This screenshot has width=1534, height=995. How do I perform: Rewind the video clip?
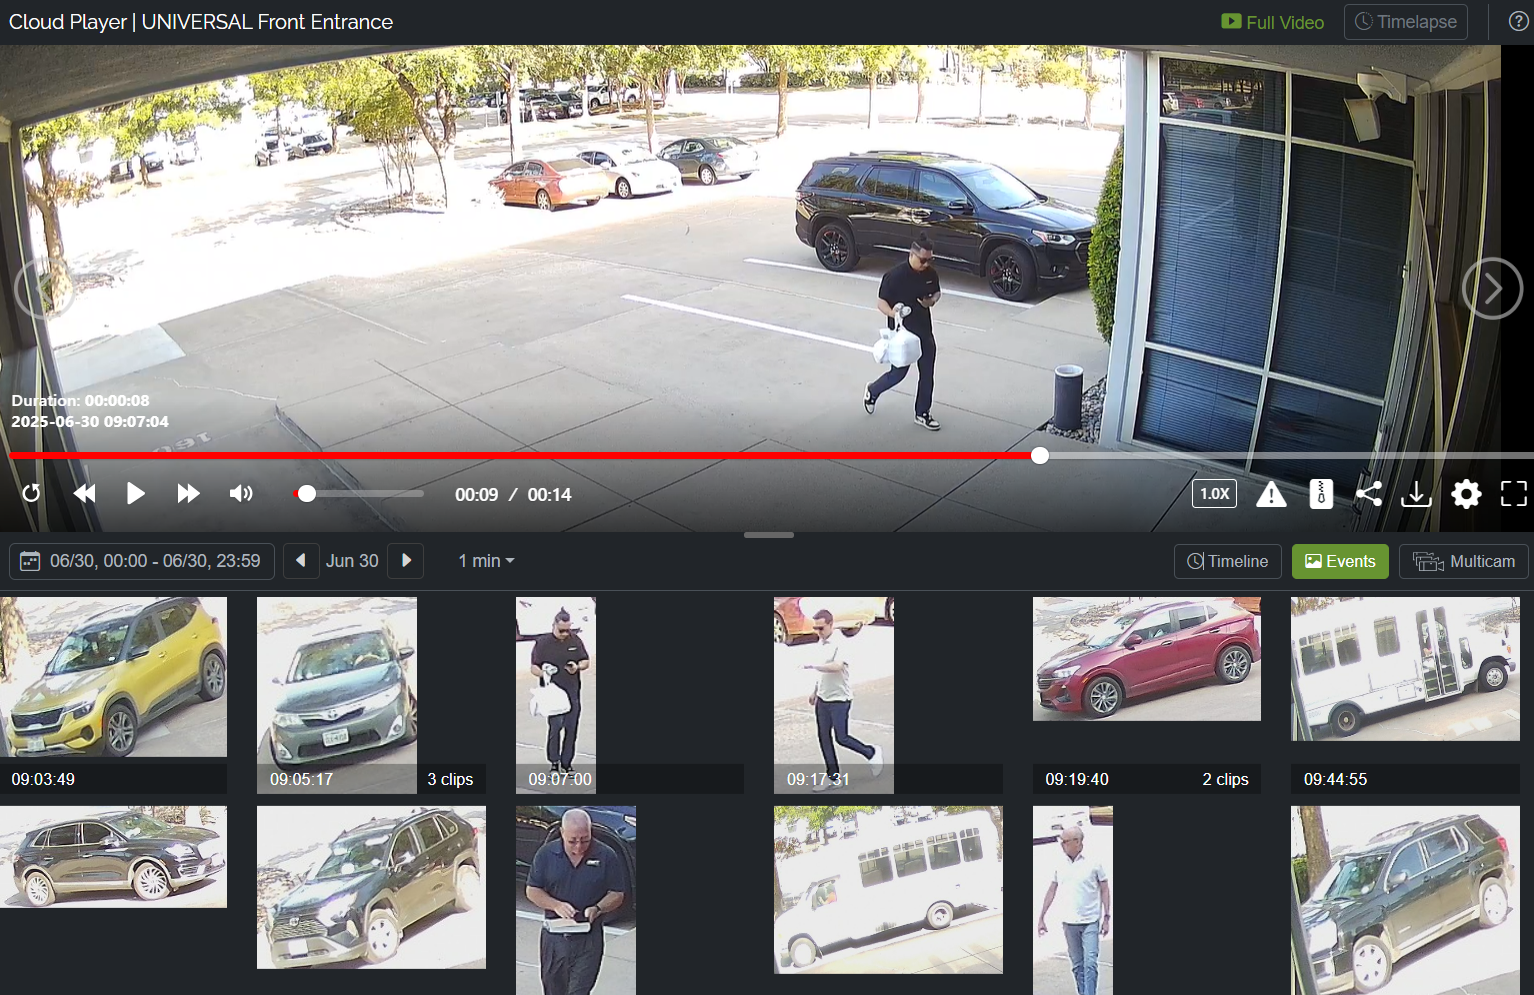85,494
